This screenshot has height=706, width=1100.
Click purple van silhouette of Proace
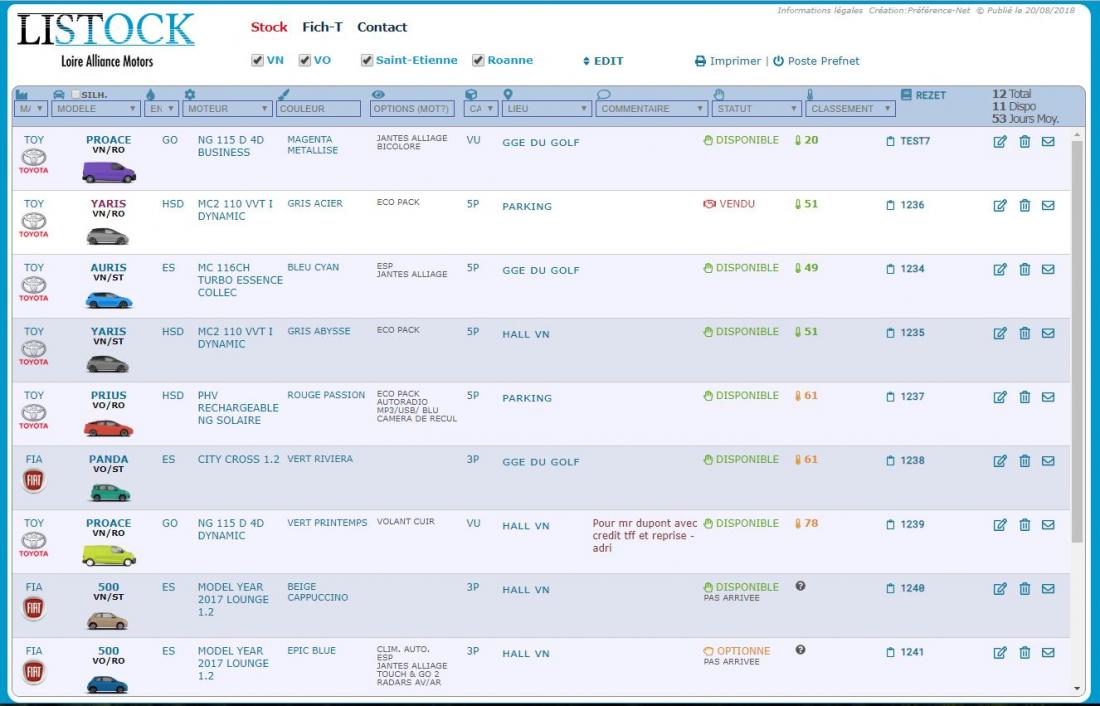click(109, 172)
